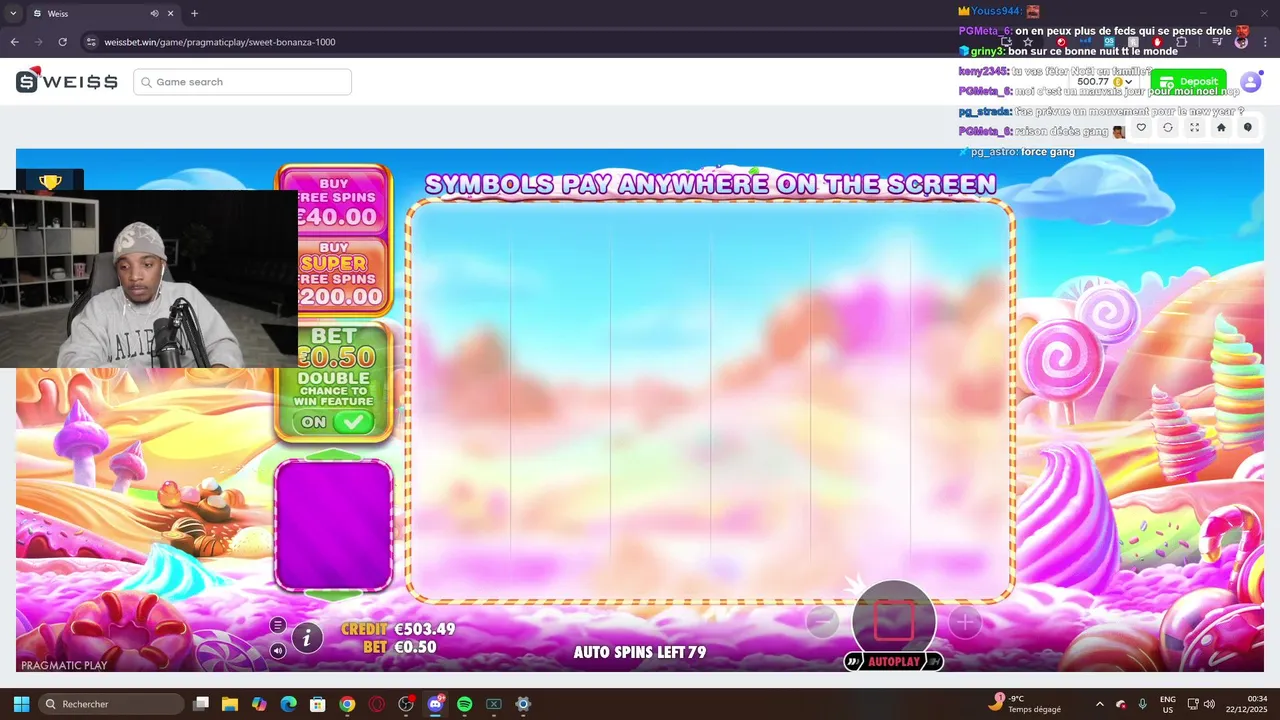
Task: Click the Weiss logo
Action: (x=67, y=81)
